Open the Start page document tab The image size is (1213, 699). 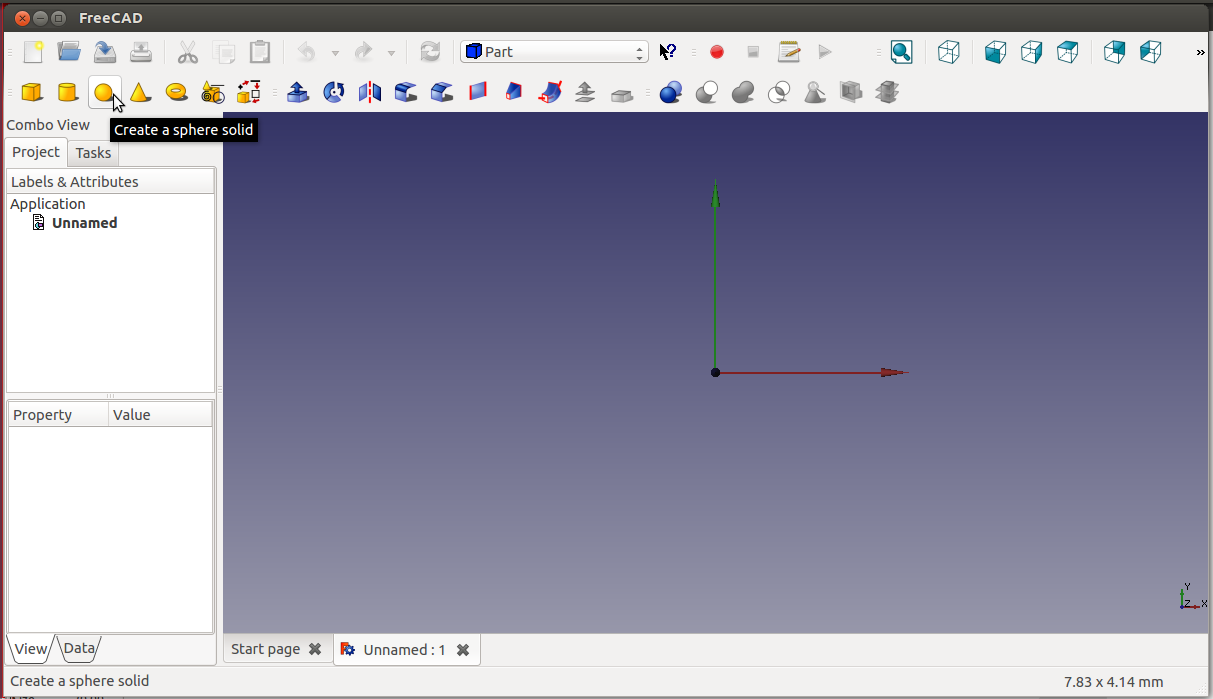click(x=265, y=649)
